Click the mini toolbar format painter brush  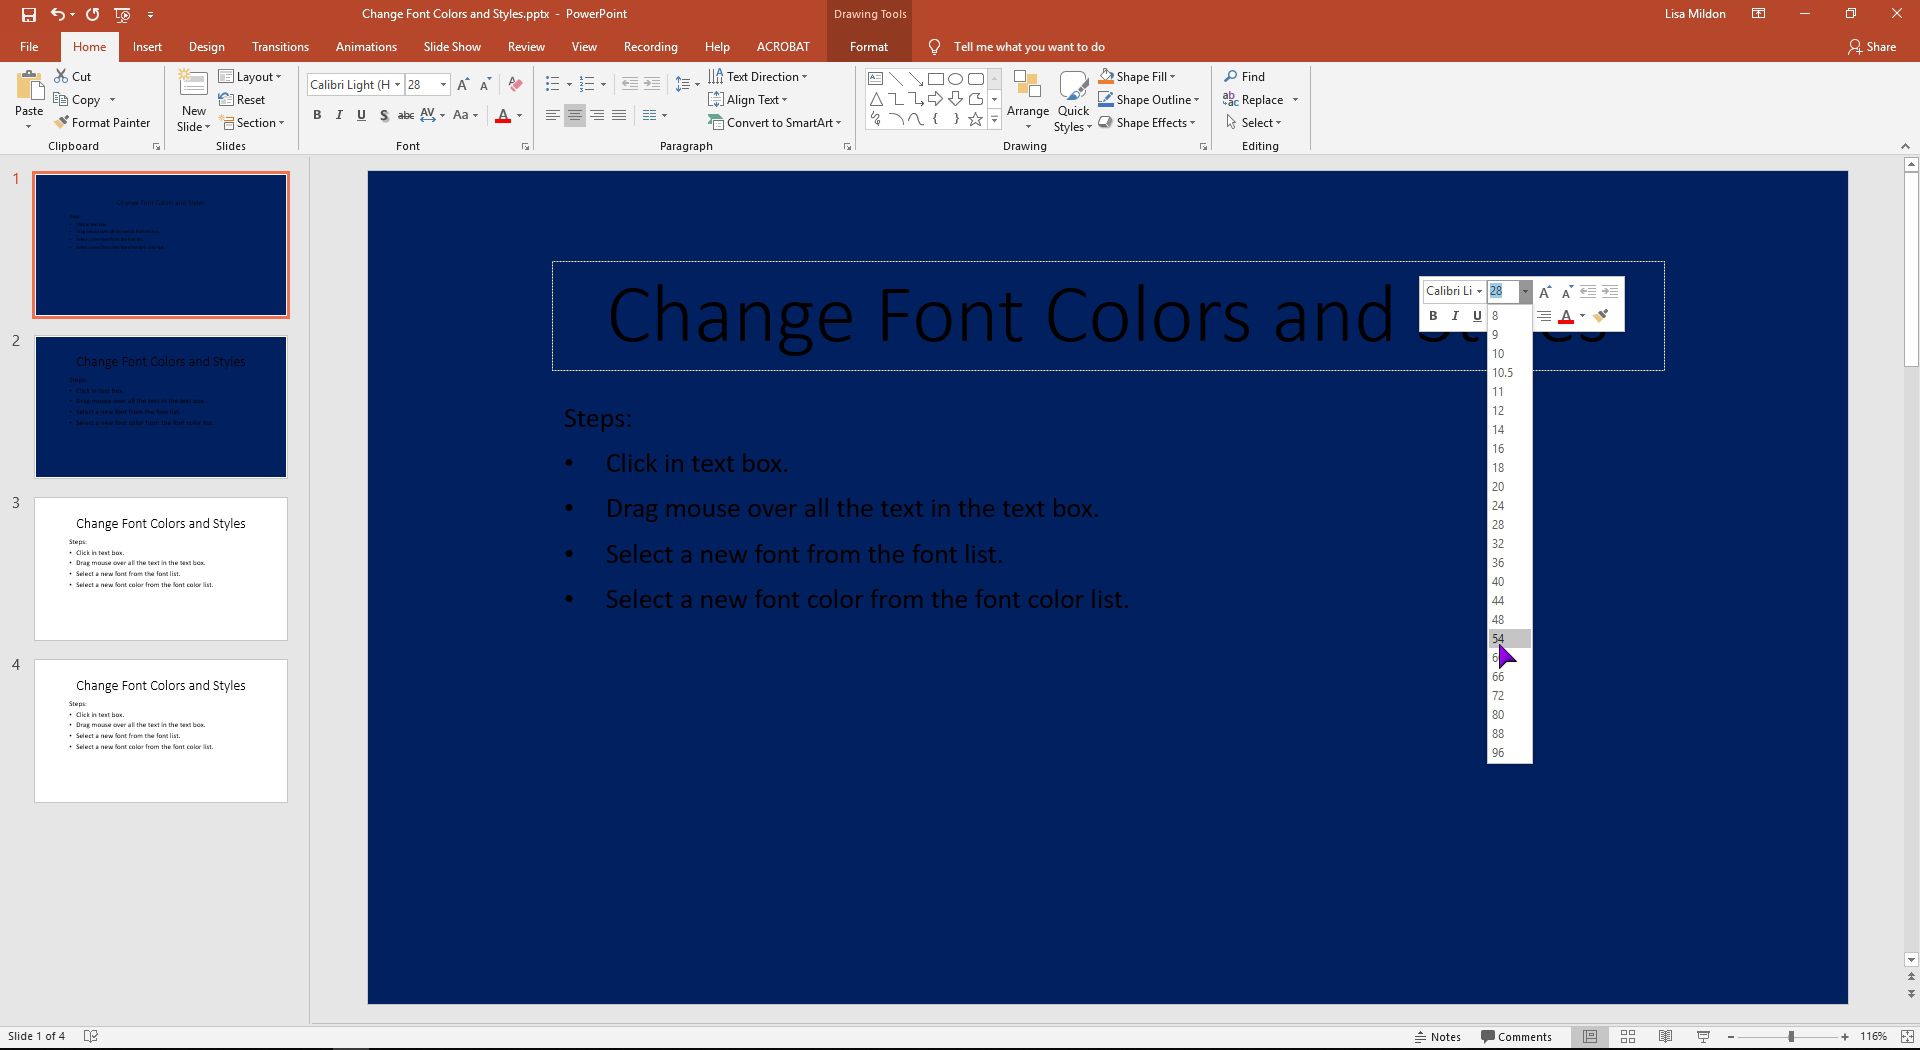click(x=1601, y=316)
